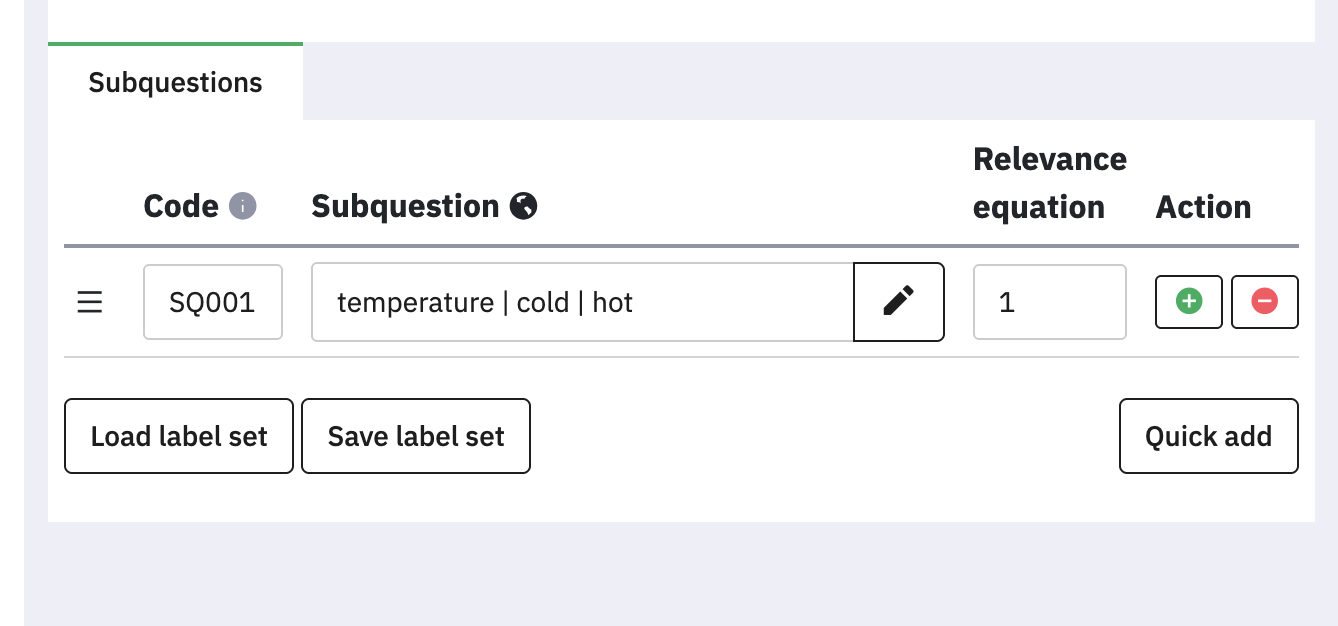Image resolution: width=1338 pixels, height=626 pixels.
Task: Focus the SQ001 code field
Action: 212,302
